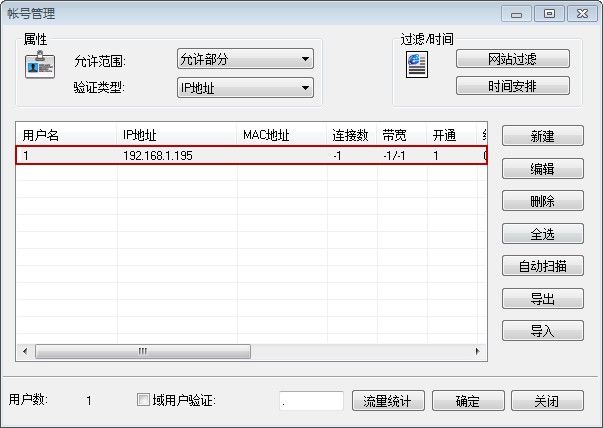Sort by the 用户名 column header
This screenshot has height=428, width=603.
66,135
